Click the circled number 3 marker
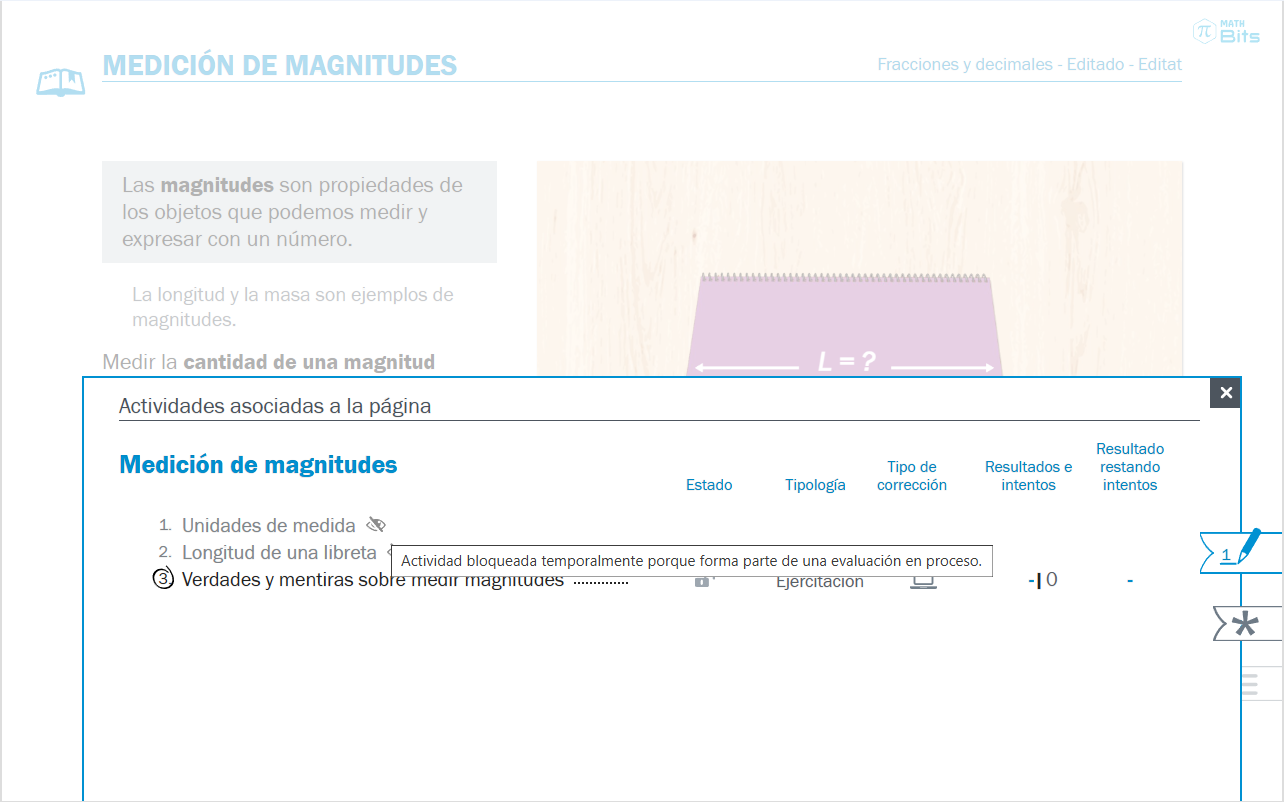 click(x=164, y=579)
